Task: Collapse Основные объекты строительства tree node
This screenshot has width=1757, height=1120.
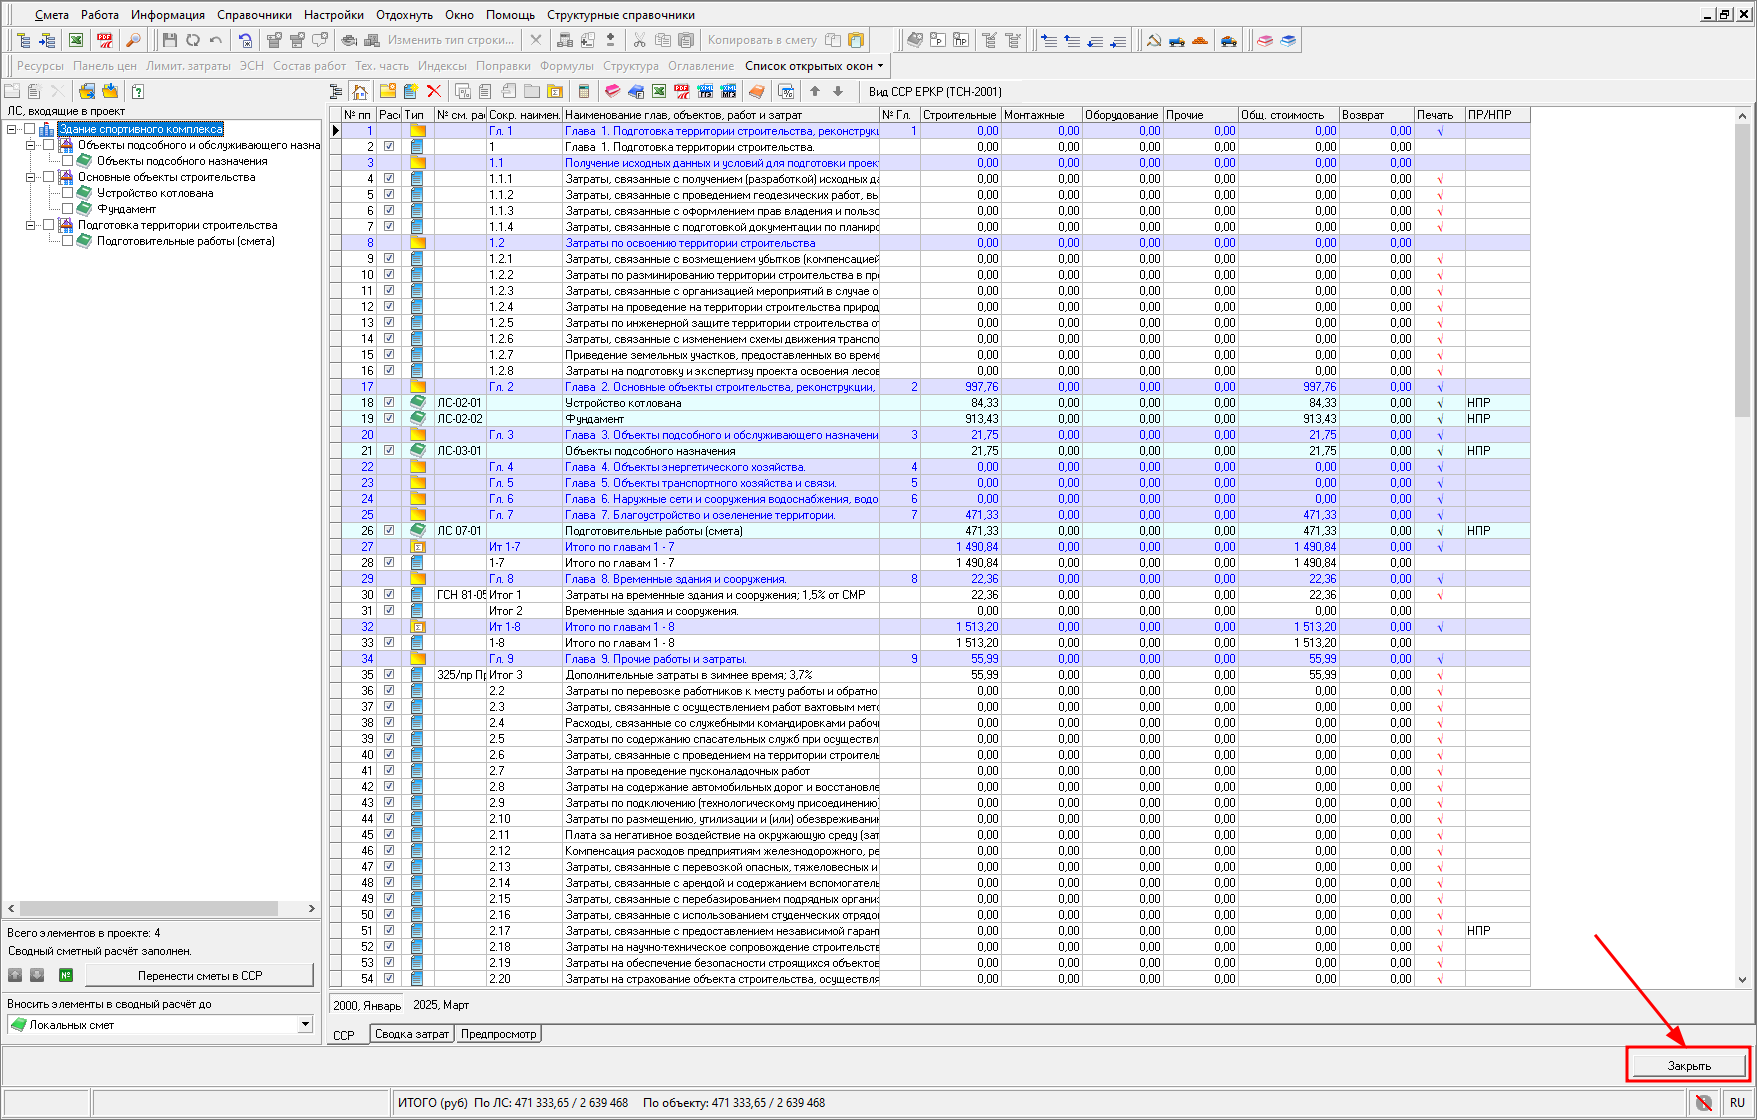Action: [30, 177]
